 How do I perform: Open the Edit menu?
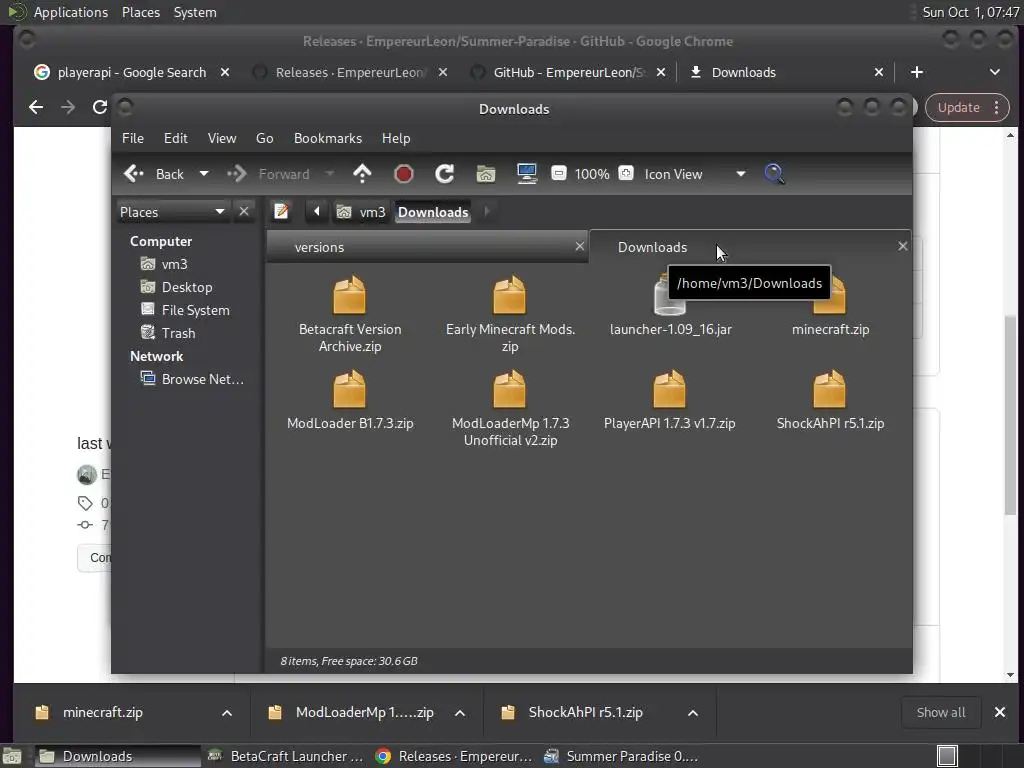pyautogui.click(x=176, y=138)
